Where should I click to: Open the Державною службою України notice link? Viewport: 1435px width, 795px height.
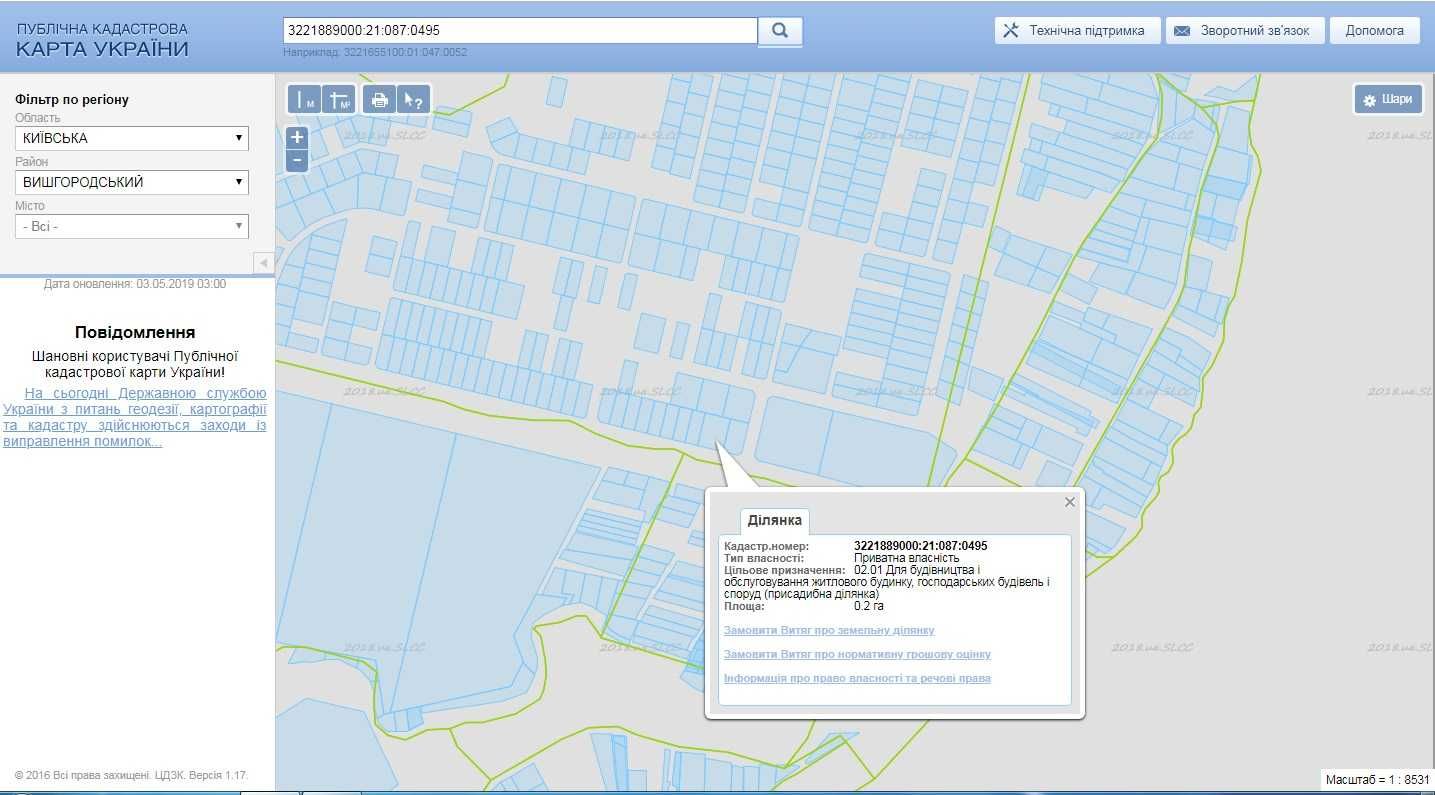[x=135, y=417]
